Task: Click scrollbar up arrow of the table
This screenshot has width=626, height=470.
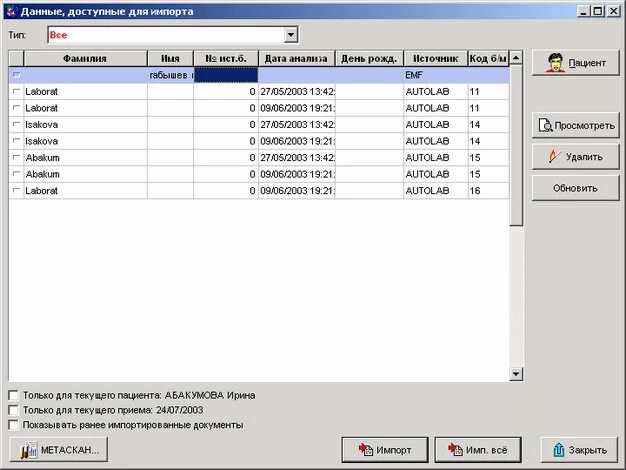Action: coord(516,58)
